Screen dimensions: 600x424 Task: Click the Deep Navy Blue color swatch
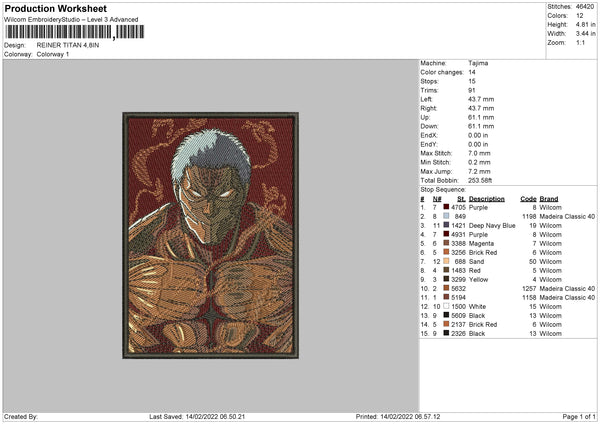pos(445,226)
